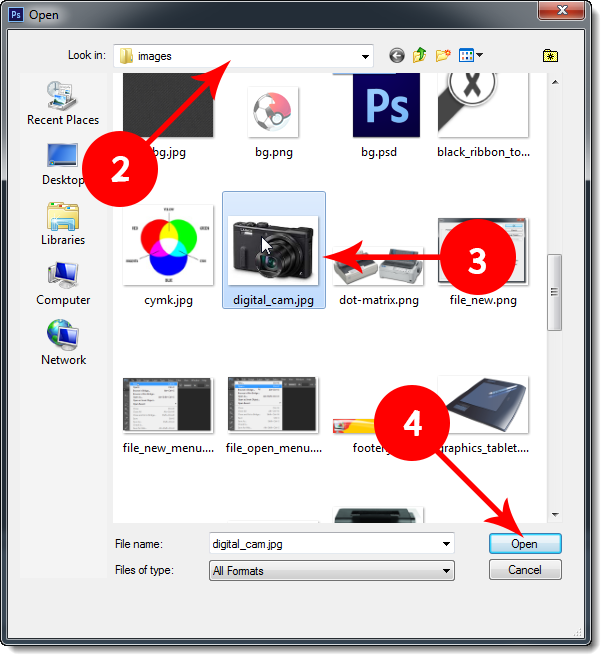Click the favorites icon at top right

549,56
